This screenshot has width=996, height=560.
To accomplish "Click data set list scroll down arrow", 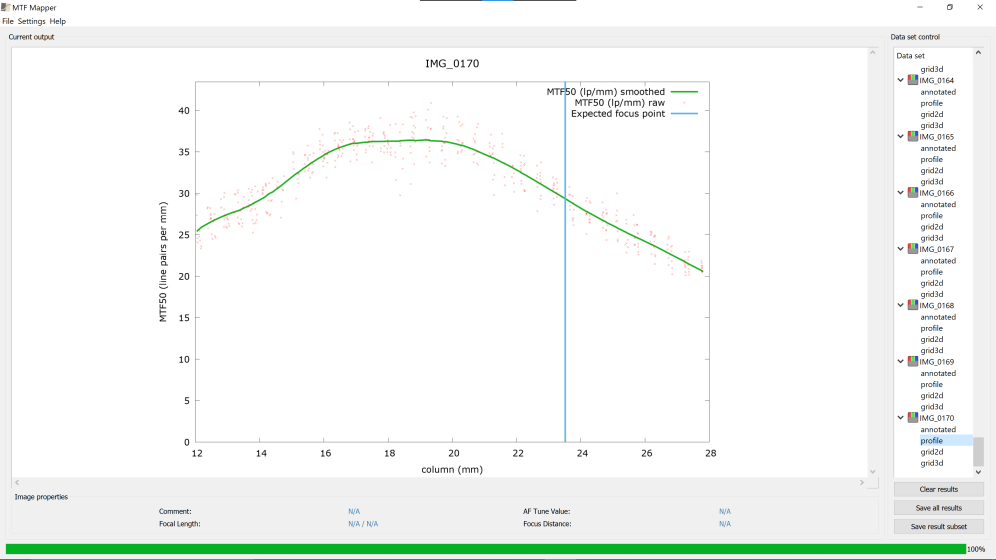I will (x=978, y=472).
